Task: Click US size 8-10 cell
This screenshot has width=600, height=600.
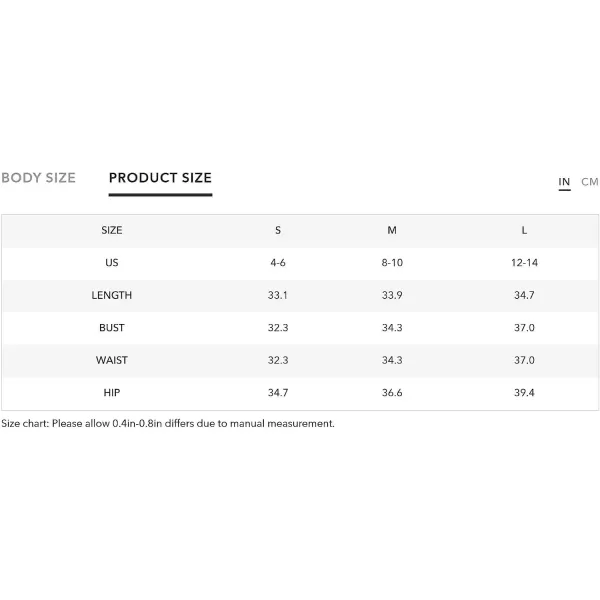Action: [x=392, y=263]
